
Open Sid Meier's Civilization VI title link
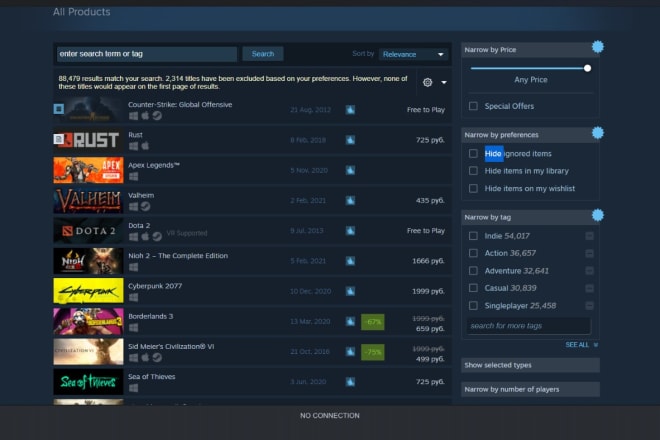pos(171,347)
